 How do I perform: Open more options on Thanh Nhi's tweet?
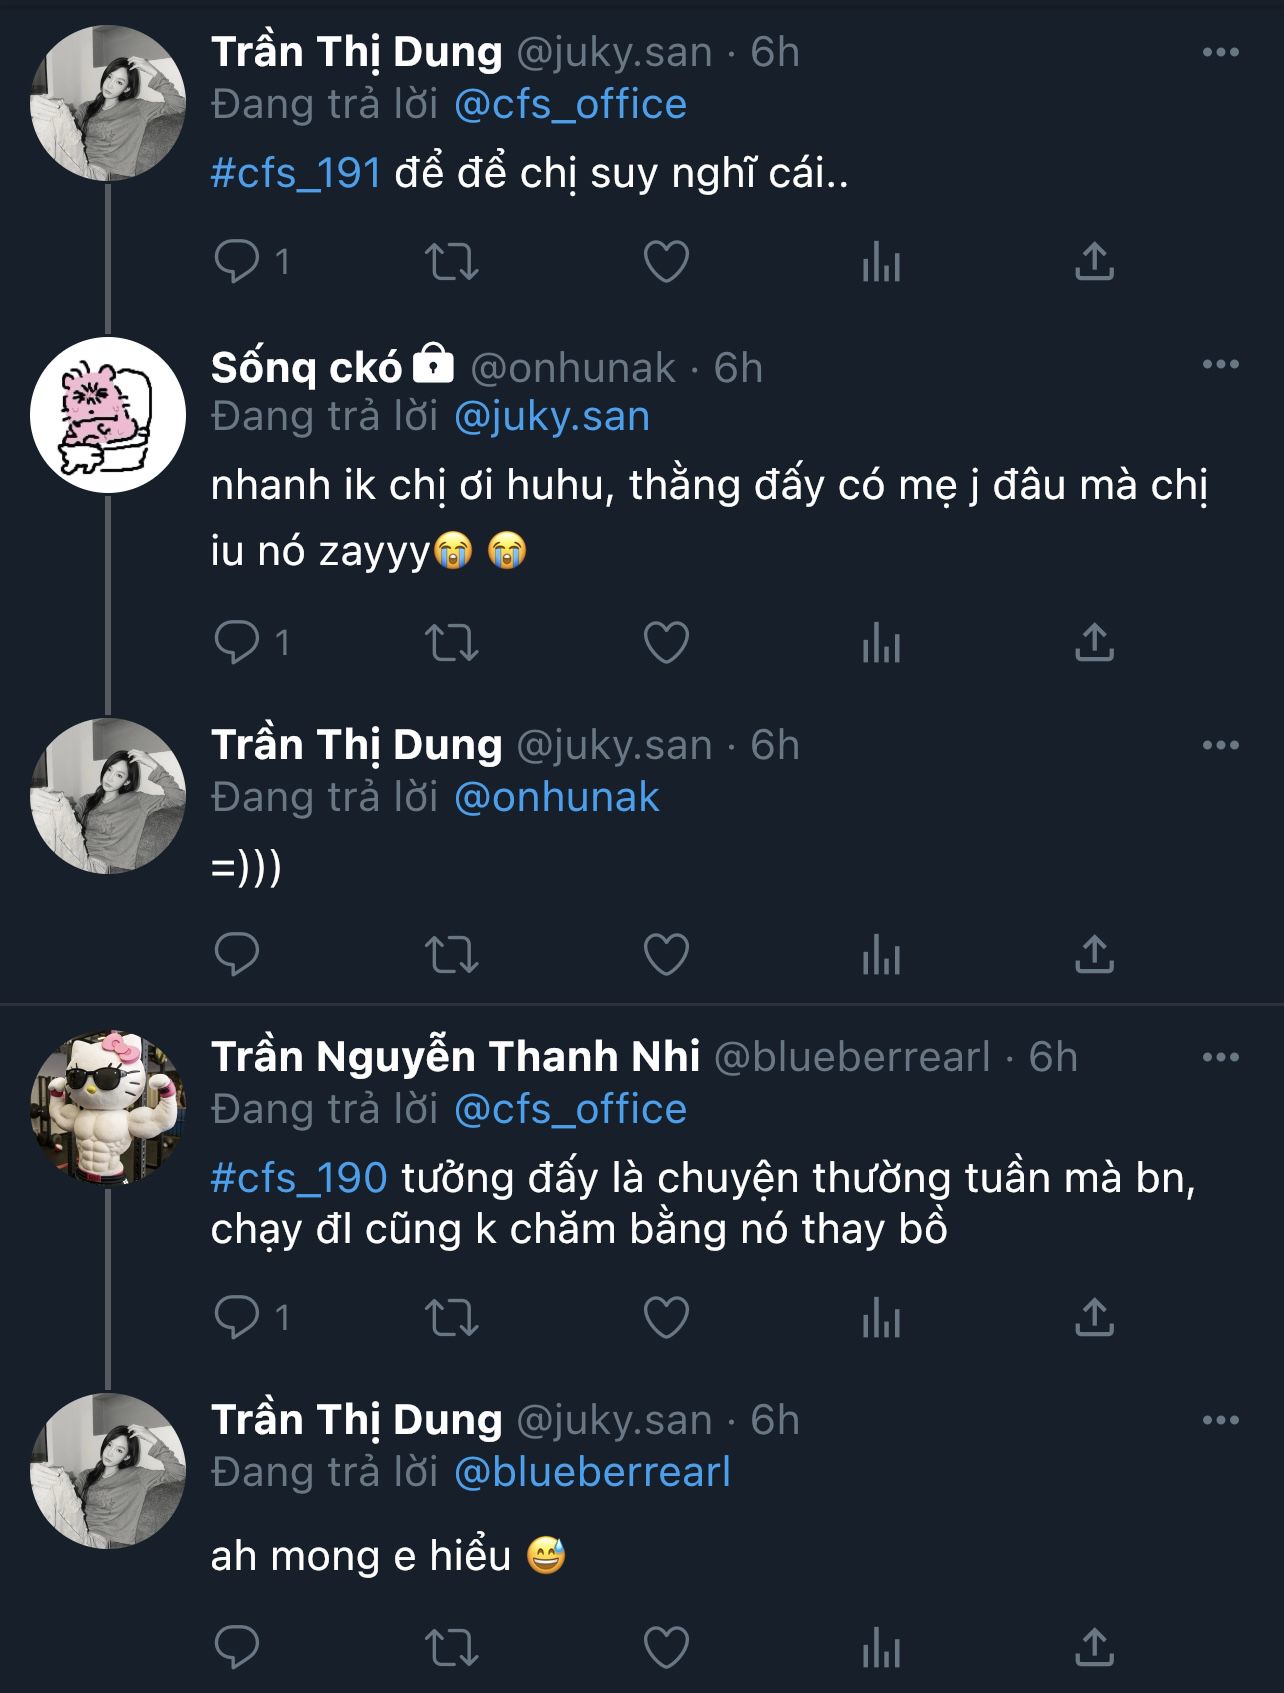(x=1220, y=1057)
